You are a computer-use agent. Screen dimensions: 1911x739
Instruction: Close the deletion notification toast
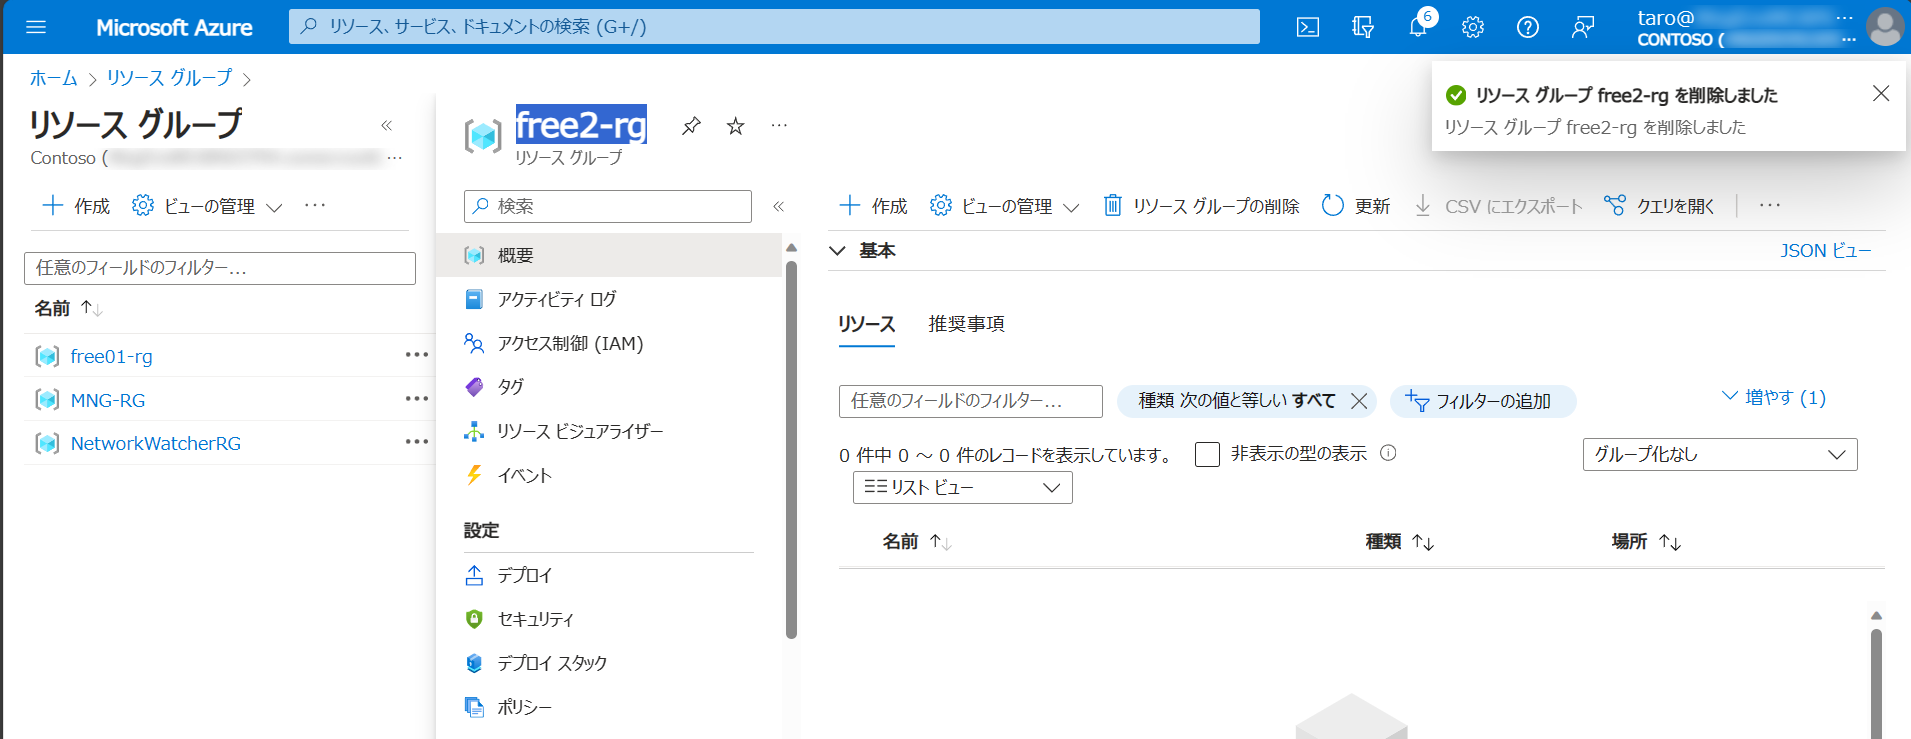(x=1881, y=93)
